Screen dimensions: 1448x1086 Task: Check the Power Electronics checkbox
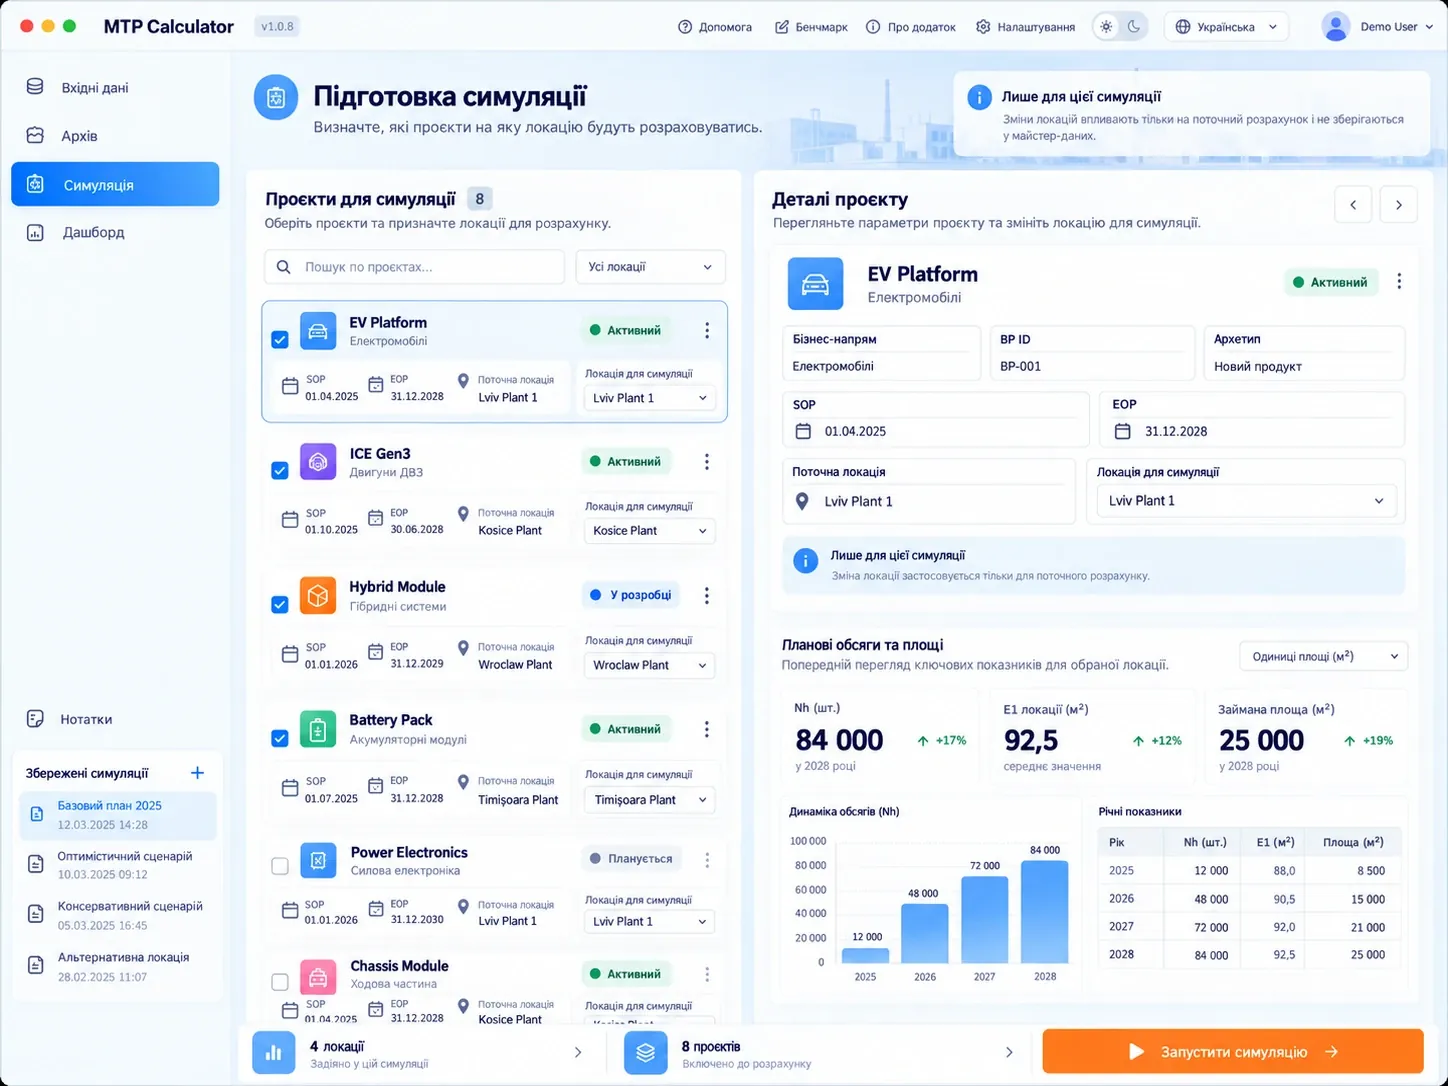point(280,866)
